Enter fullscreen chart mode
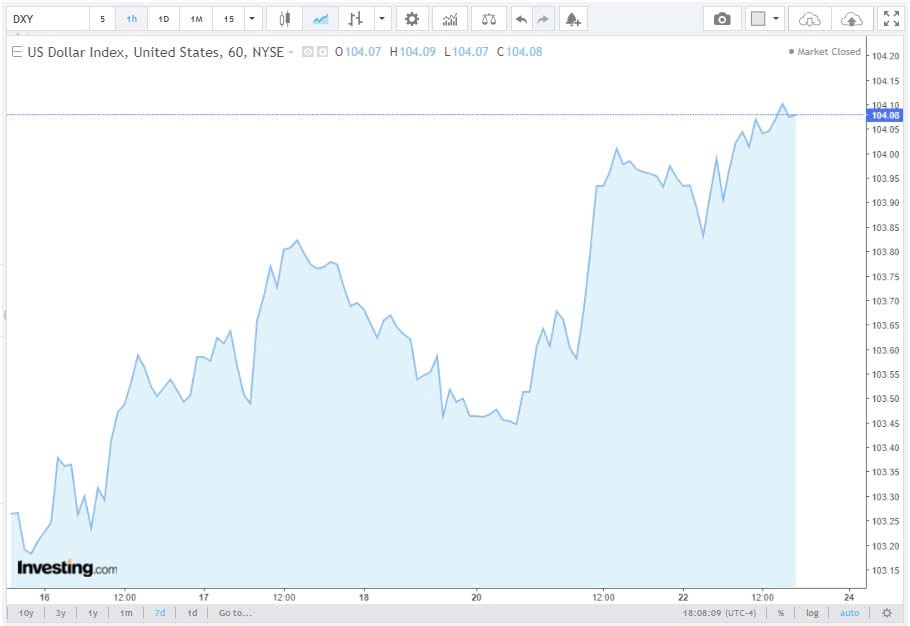This screenshot has height=626, width=910. (x=890, y=19)
